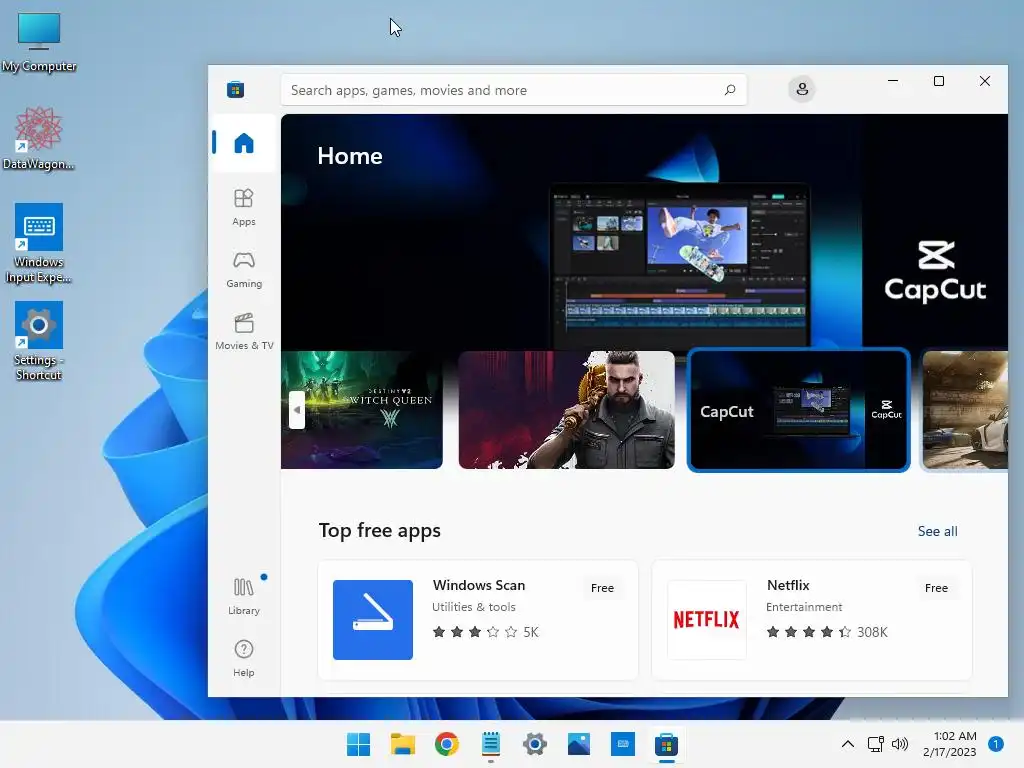1024x768 pixels.
Task: Open the Apps section in the sidebar
Action: [x=244, y=207]
